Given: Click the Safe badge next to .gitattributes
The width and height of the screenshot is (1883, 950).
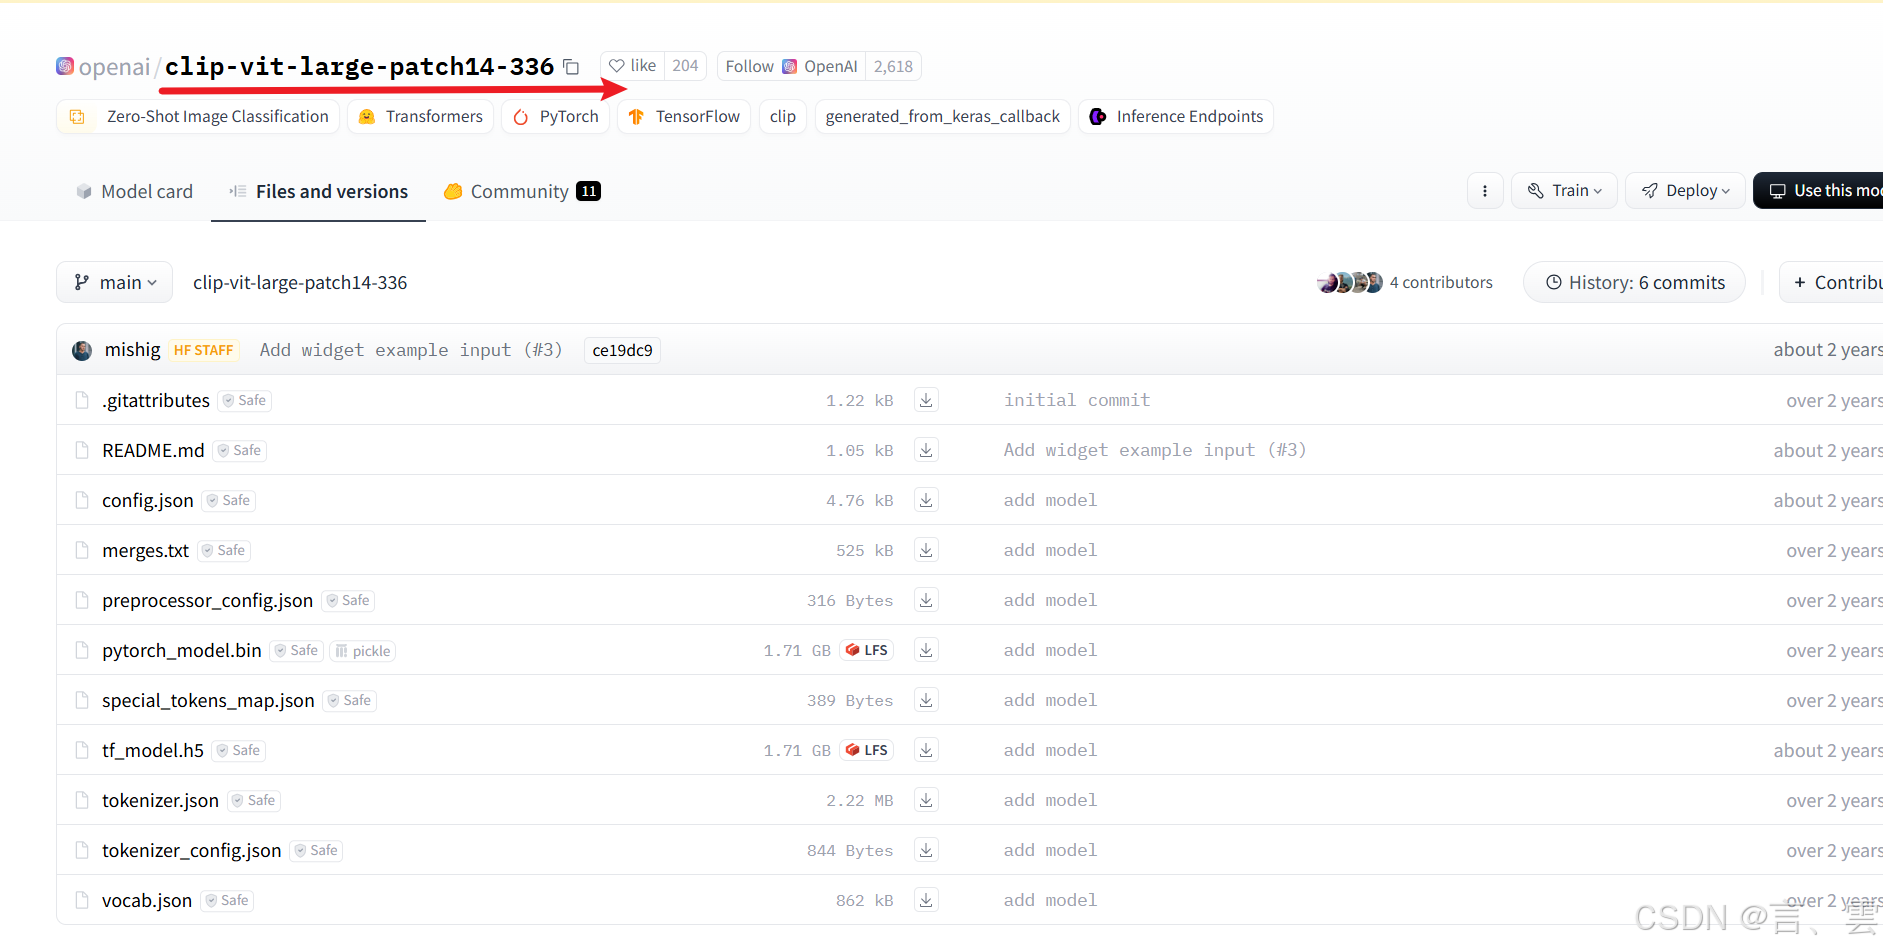Looking at the screenshot, I should 245,400.
